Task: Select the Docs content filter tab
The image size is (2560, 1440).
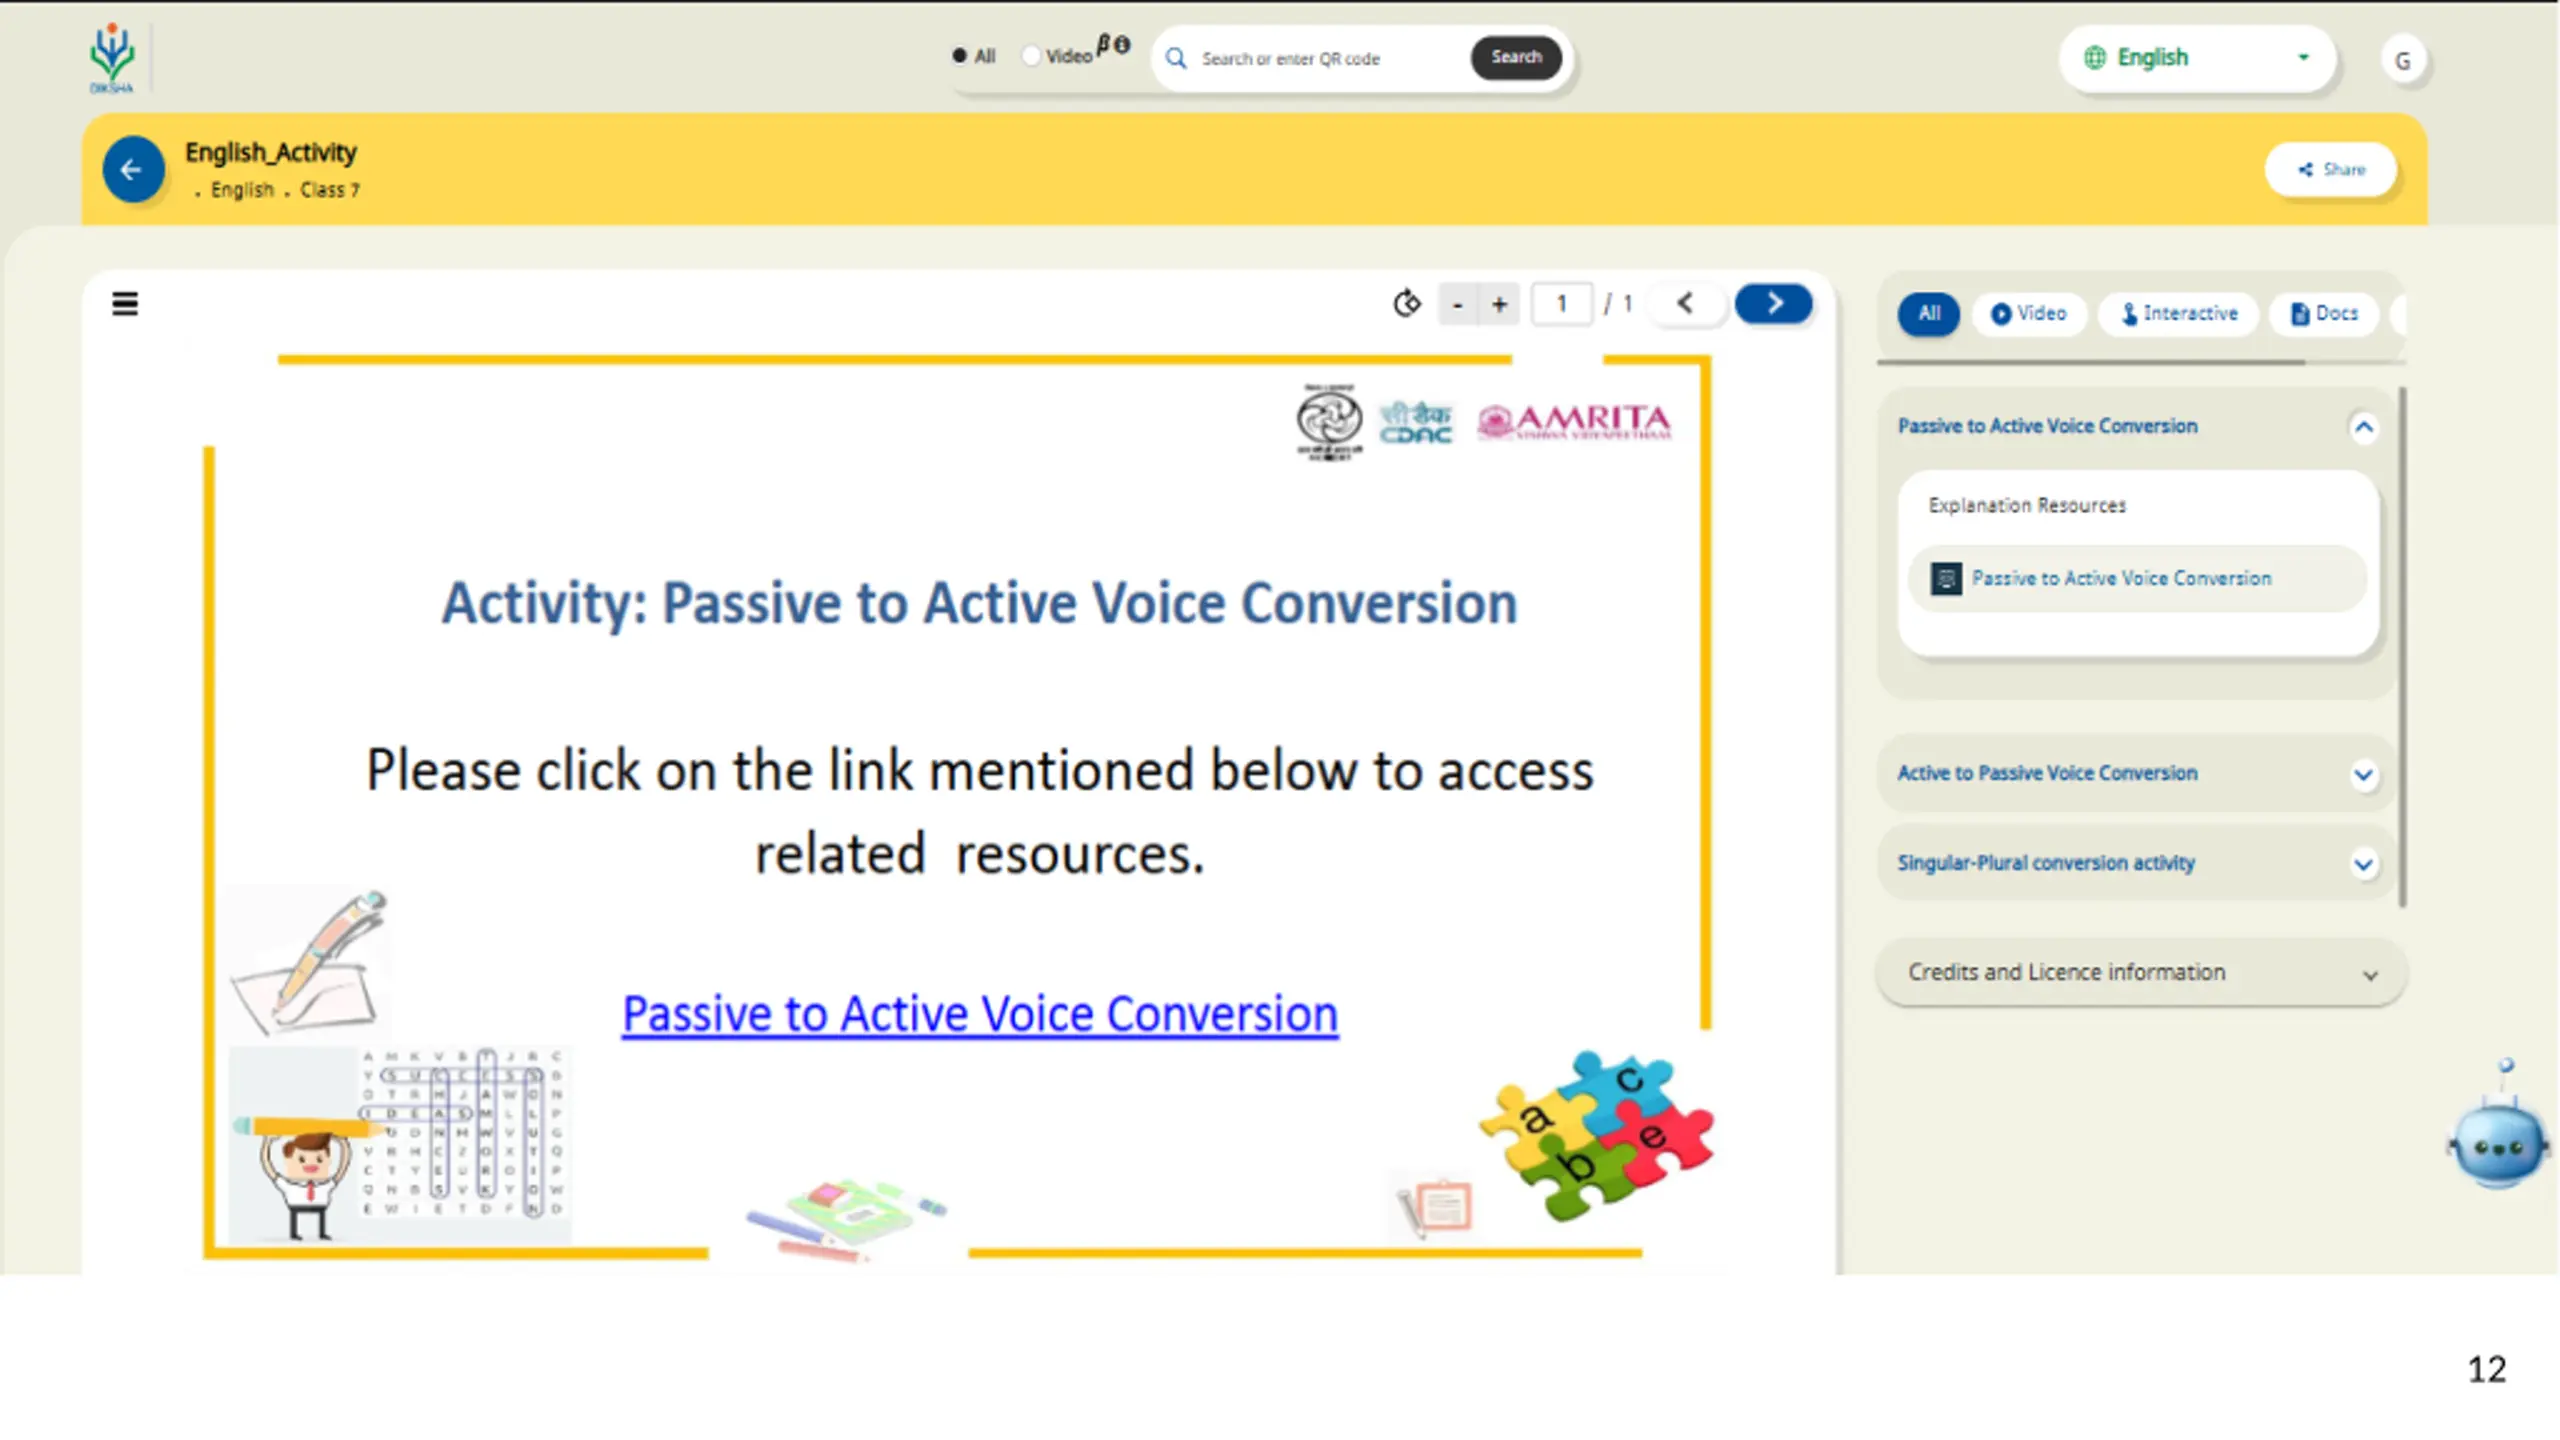Action: pyautogui.click(x=2324, y=314)
